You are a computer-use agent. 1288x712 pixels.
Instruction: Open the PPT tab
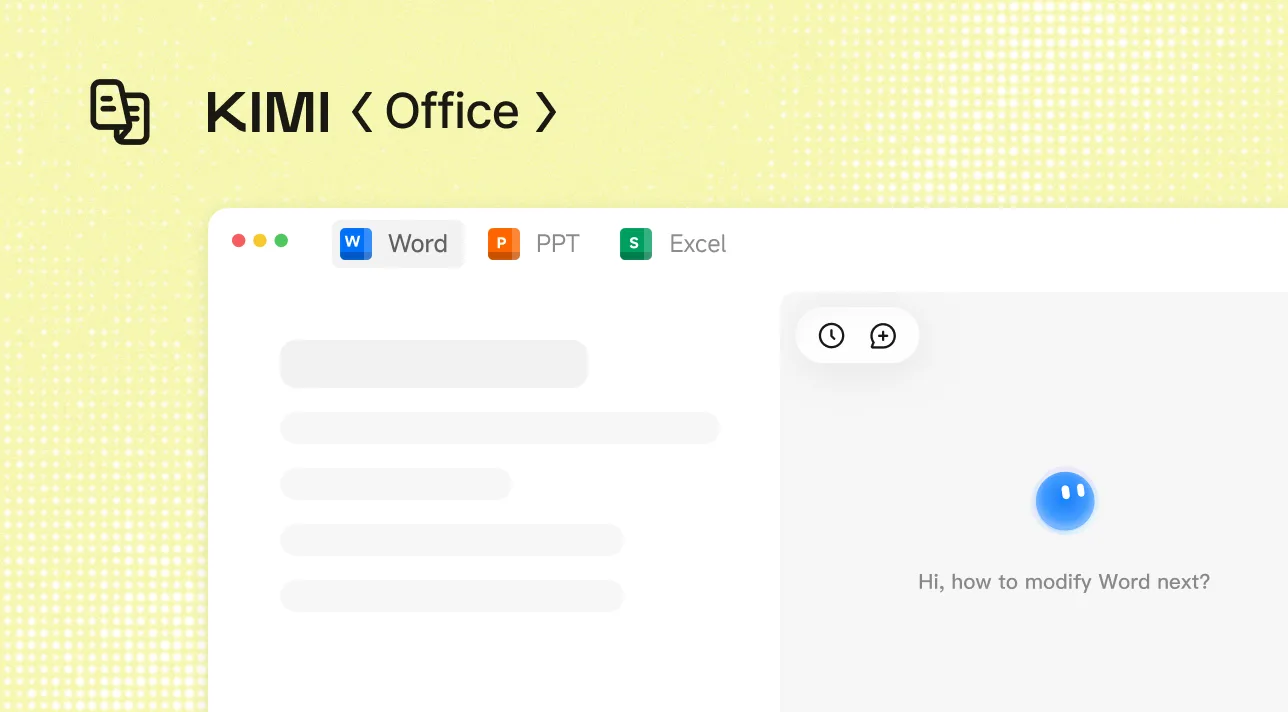[534, 244]
